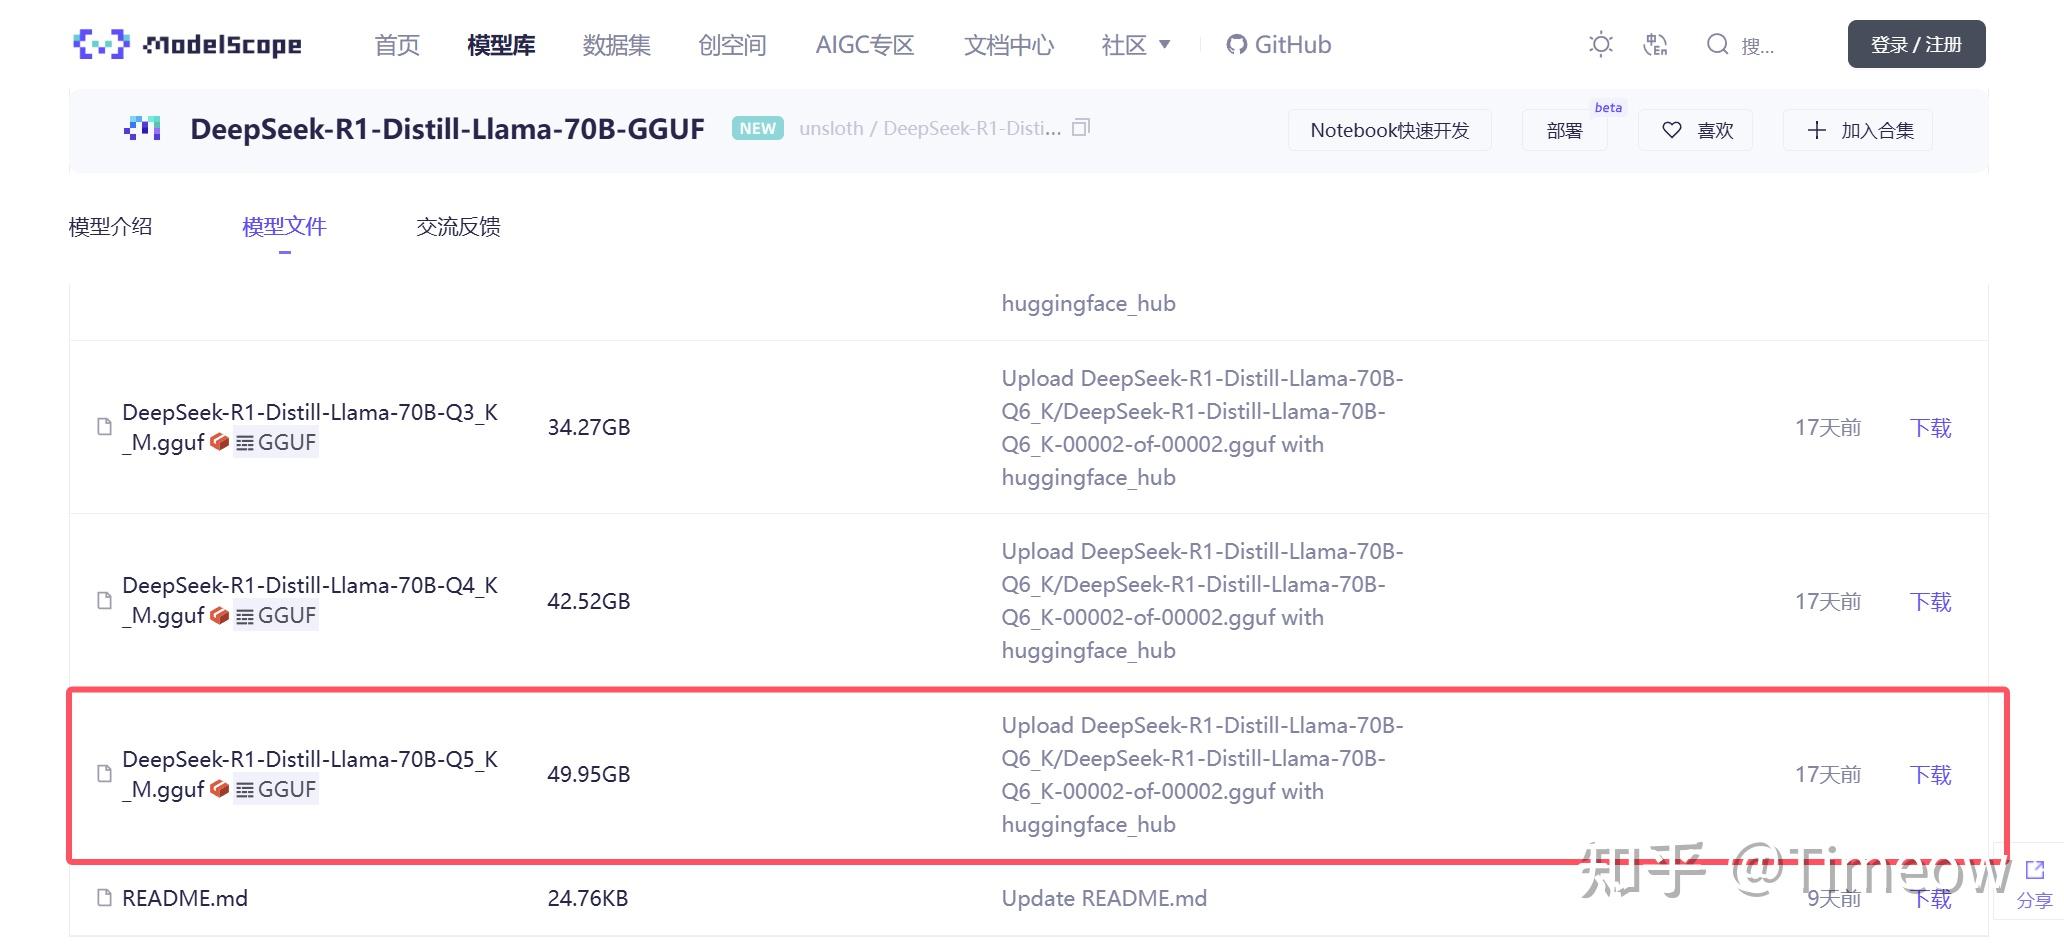Viewport: 2064px width, 952px height.
Task: Open the GGUF tag on the Q5_K_M file
Action: point(277,789)
